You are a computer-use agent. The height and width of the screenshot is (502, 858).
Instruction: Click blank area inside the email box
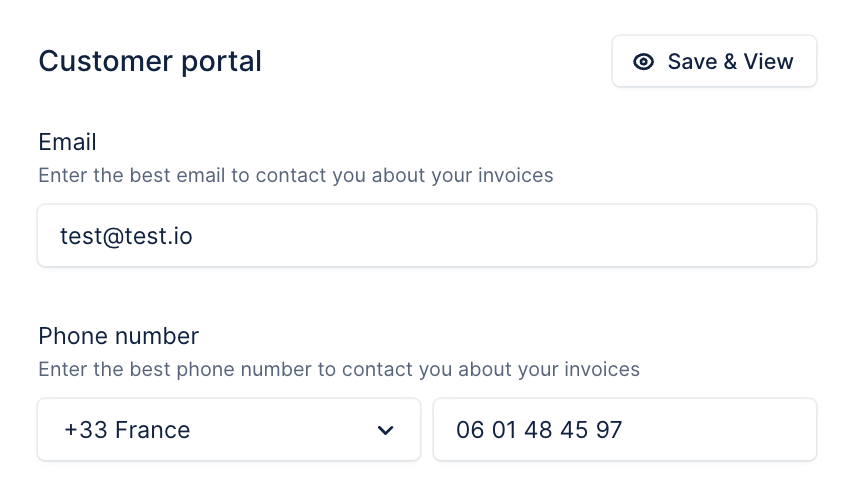coord(503,235)
